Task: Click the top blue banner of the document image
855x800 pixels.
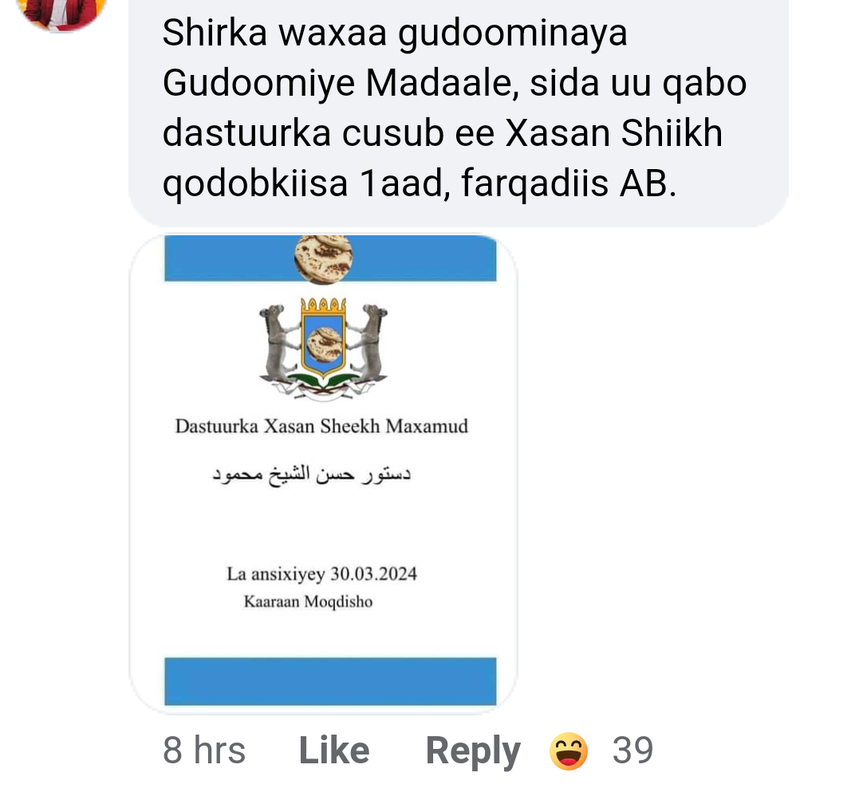Action: click(x=330, y=258)
